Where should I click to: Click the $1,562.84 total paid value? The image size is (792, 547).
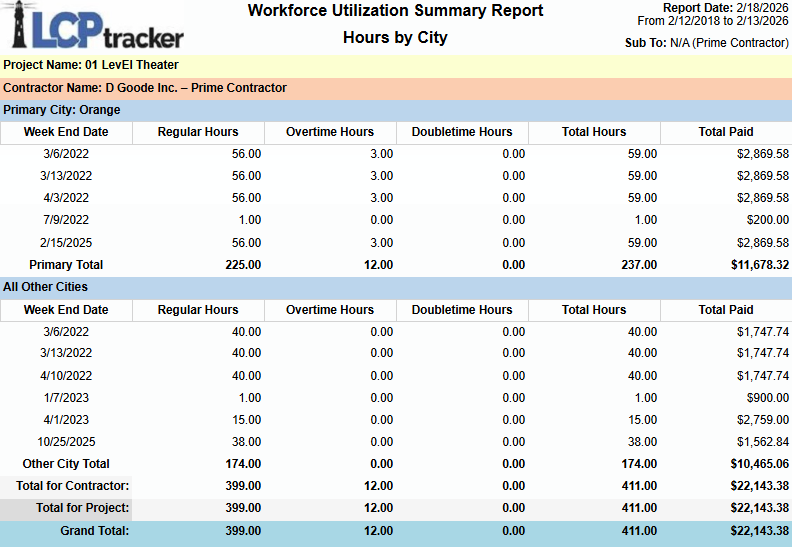click(x=763, y=442)
